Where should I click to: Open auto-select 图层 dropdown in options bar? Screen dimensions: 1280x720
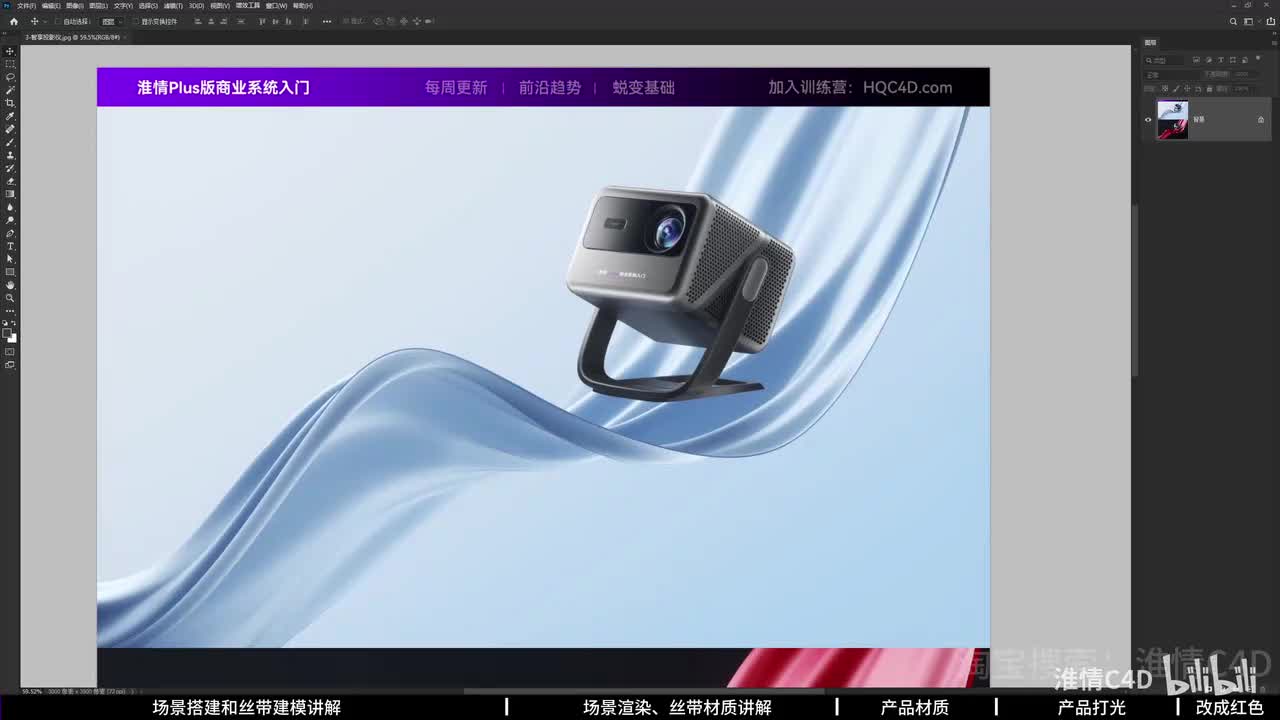pos(110,21)
